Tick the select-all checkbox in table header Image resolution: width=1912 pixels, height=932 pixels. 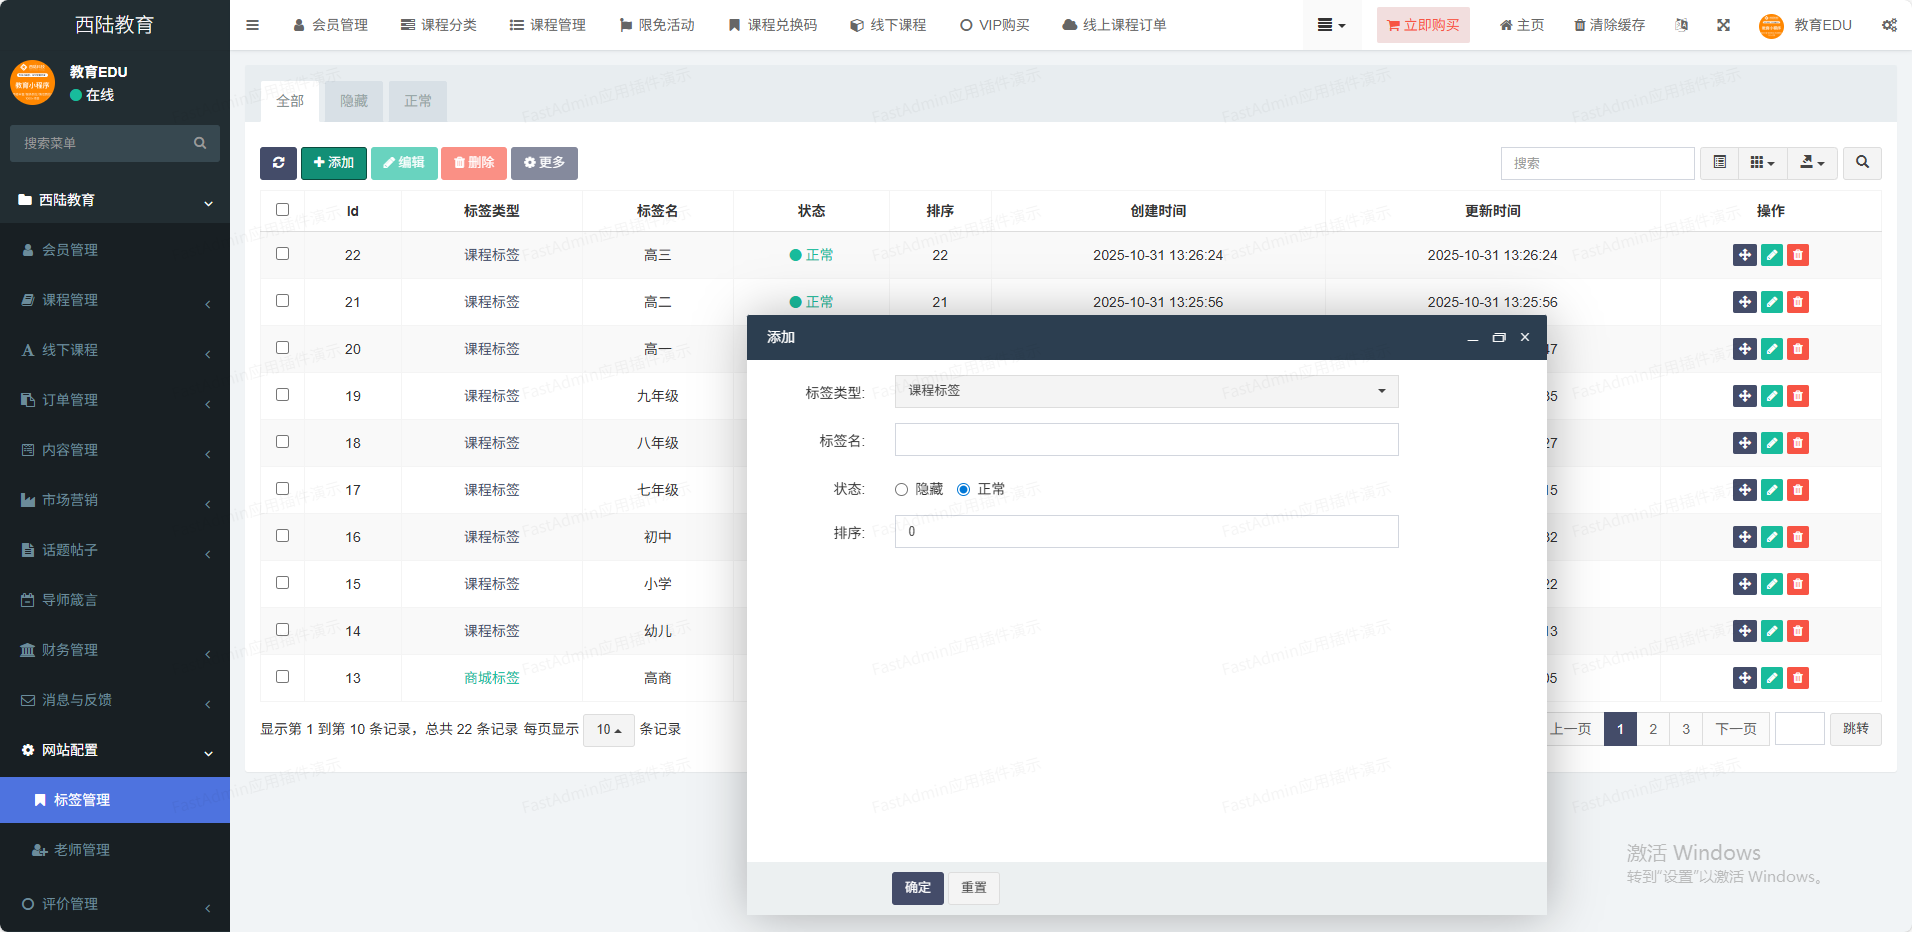282,210
